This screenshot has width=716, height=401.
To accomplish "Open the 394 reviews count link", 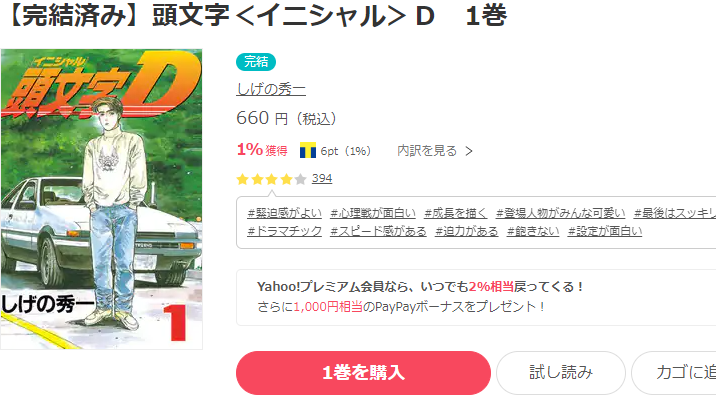I will (322, 179).
